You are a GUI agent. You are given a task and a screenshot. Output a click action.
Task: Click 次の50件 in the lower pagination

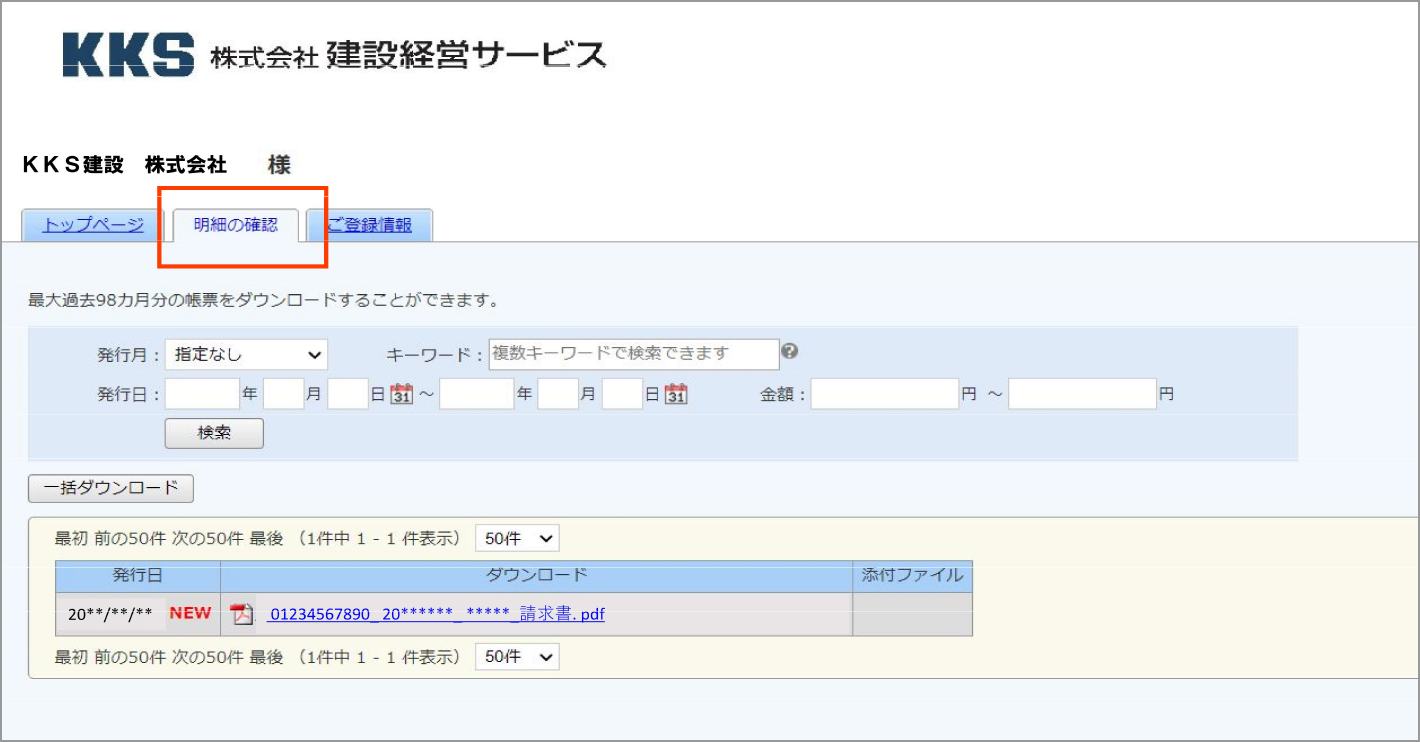point(207,657)
